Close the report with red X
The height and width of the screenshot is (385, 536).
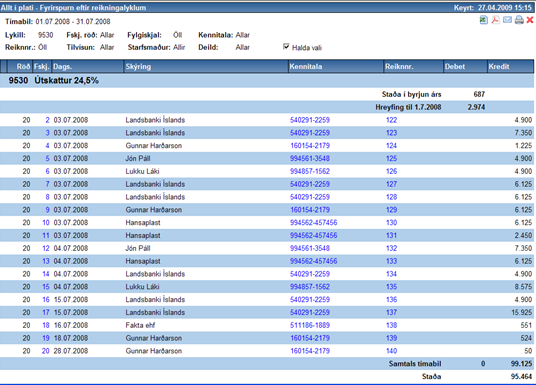(530, 20)
